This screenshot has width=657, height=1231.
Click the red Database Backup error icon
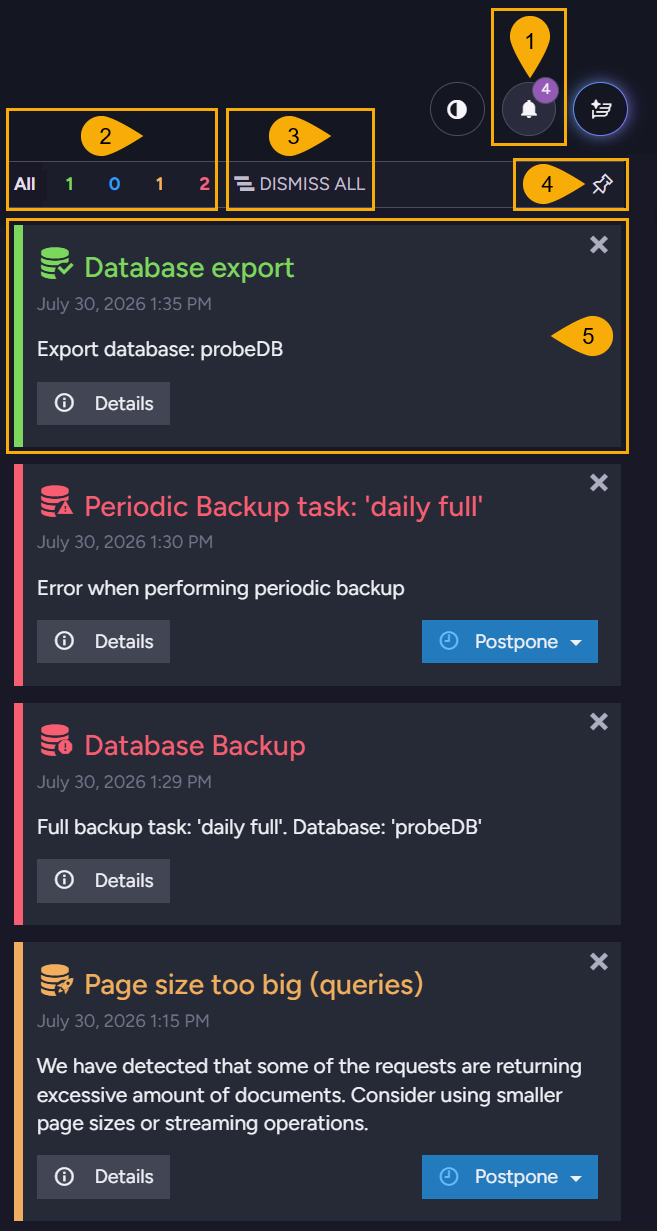pyautogui.click(x=57, y=744)
